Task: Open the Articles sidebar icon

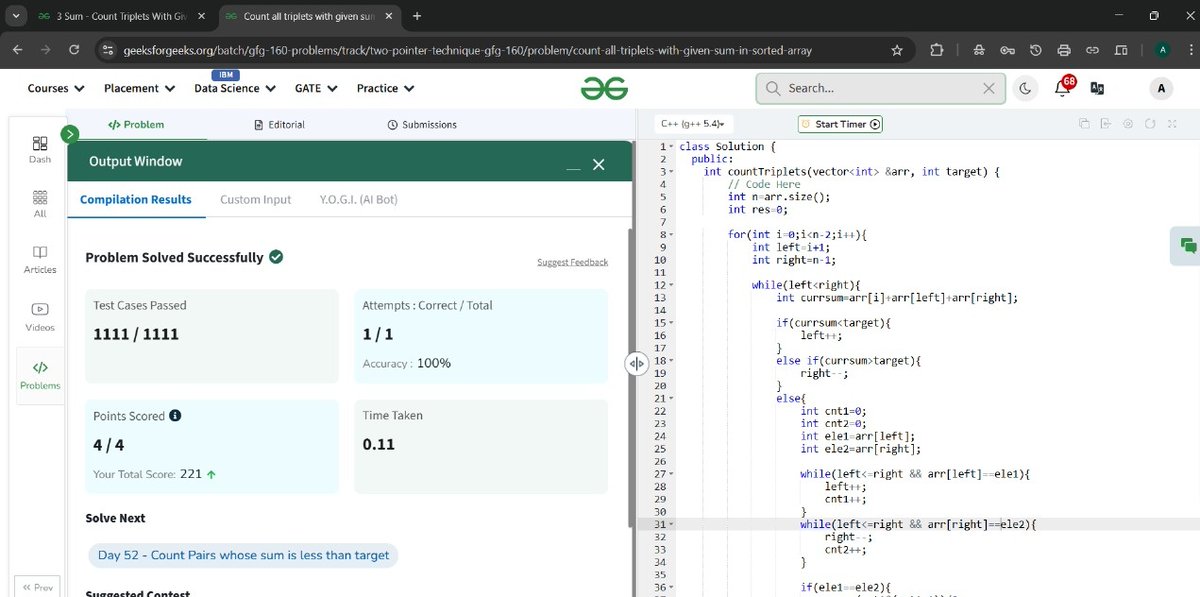Action: (x=40, y=260)
